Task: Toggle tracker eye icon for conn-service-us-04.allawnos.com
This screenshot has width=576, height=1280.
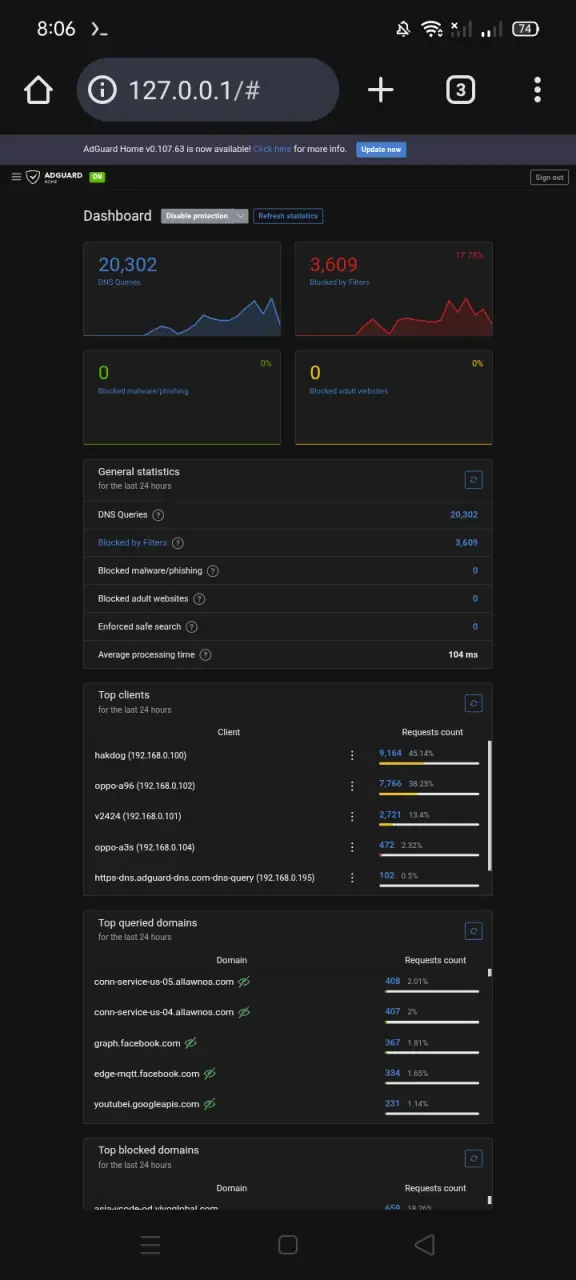Action: [x=243, y=1013]
